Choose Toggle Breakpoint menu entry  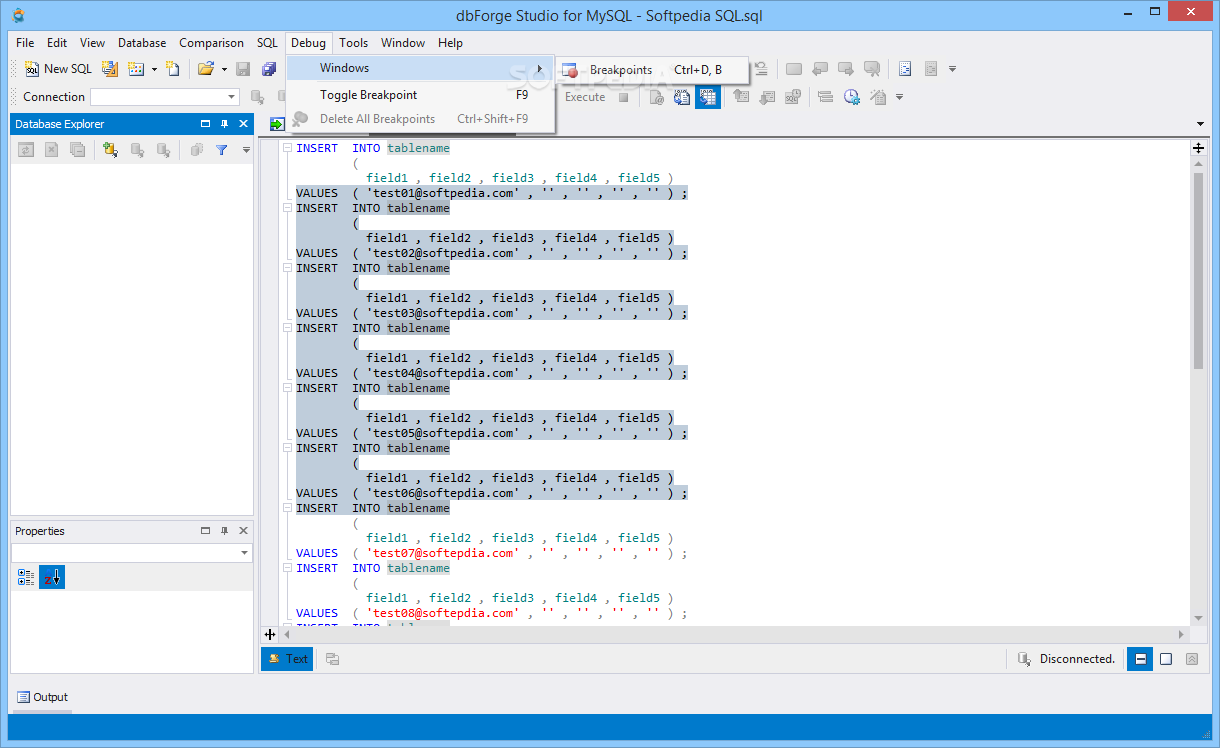(x=420, y=94)
